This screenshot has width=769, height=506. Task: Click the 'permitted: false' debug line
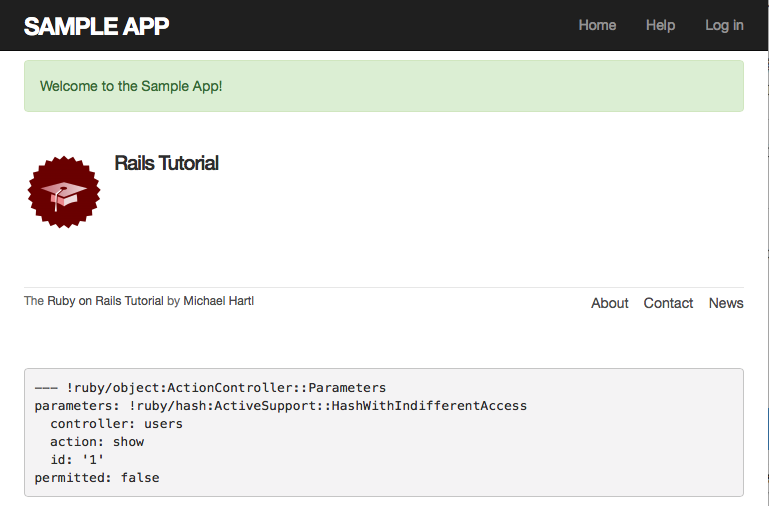[x=97, y=478]
